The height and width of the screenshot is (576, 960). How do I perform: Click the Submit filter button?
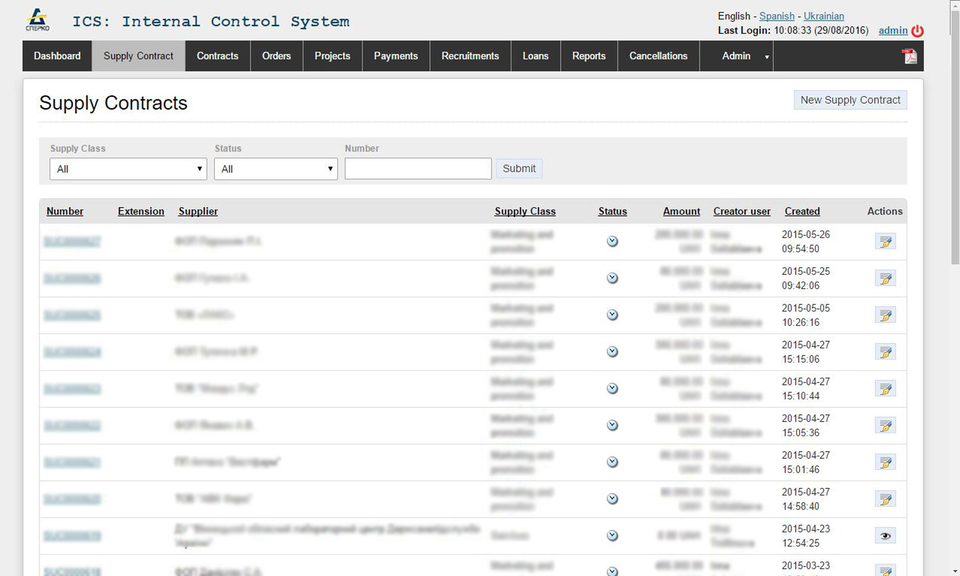(x=518, y=168)
